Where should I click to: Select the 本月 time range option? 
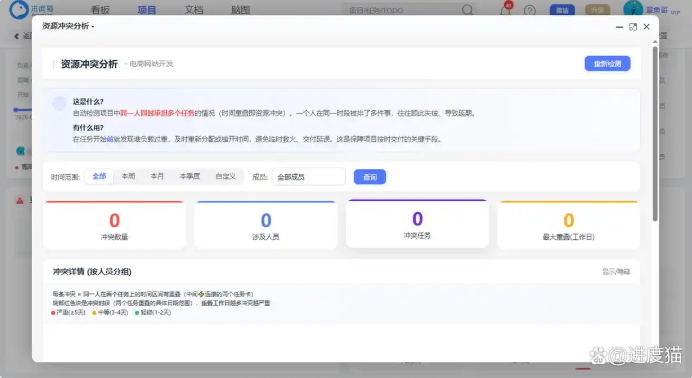click(157, 176)
